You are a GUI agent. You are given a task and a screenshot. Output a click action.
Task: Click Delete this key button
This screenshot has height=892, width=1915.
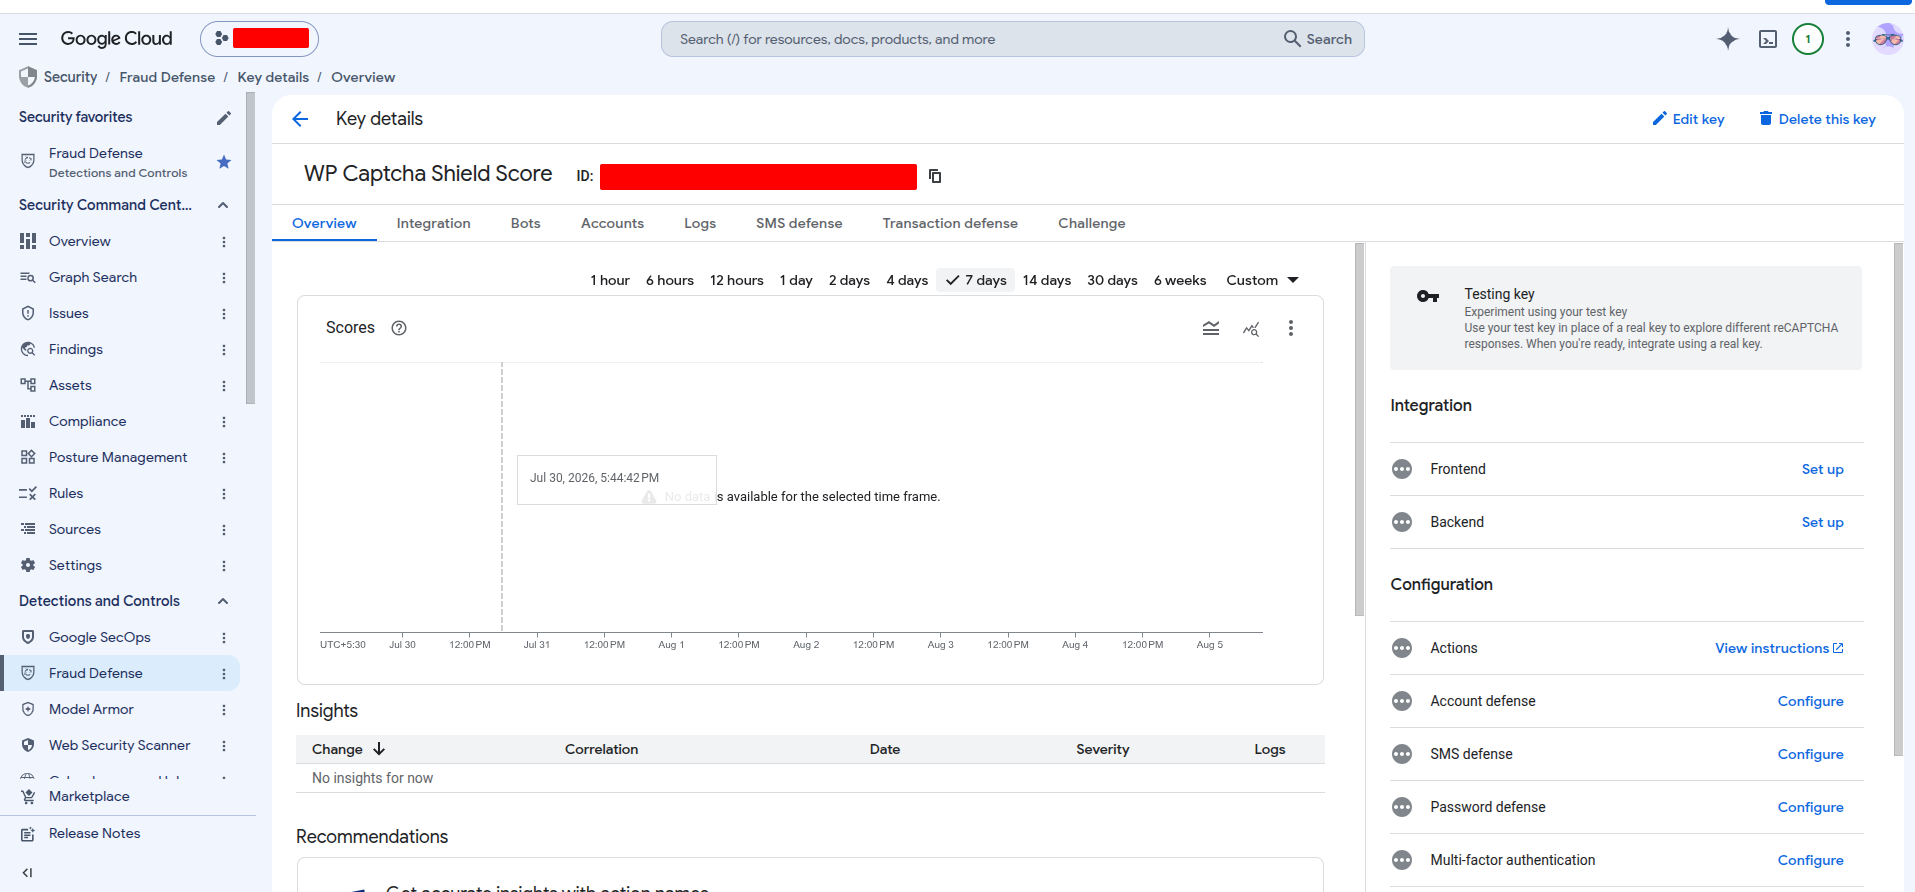[1817, 119]
